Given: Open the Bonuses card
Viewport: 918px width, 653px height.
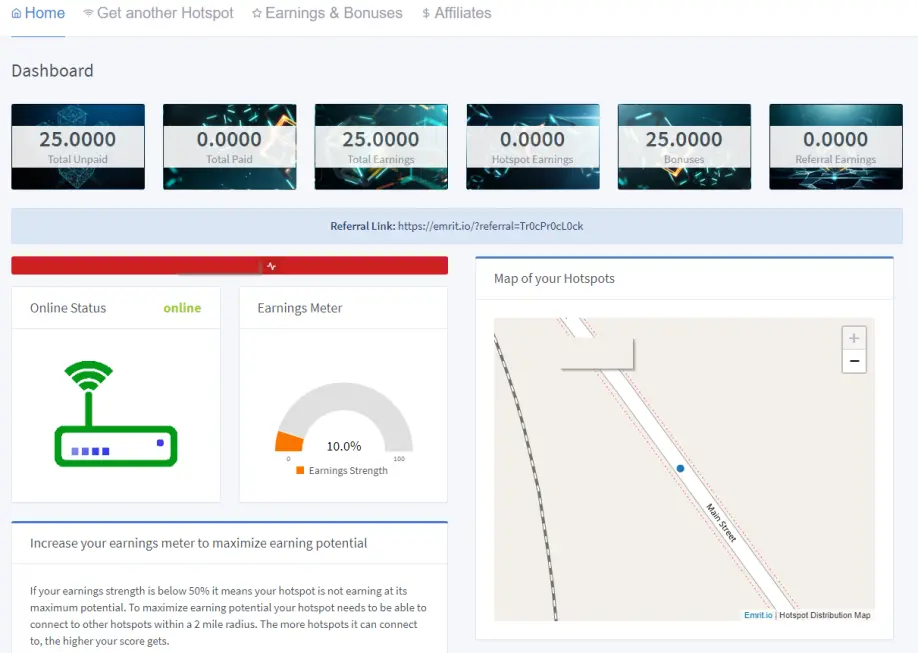Looking at the screenshot, I should pos(684,147).
